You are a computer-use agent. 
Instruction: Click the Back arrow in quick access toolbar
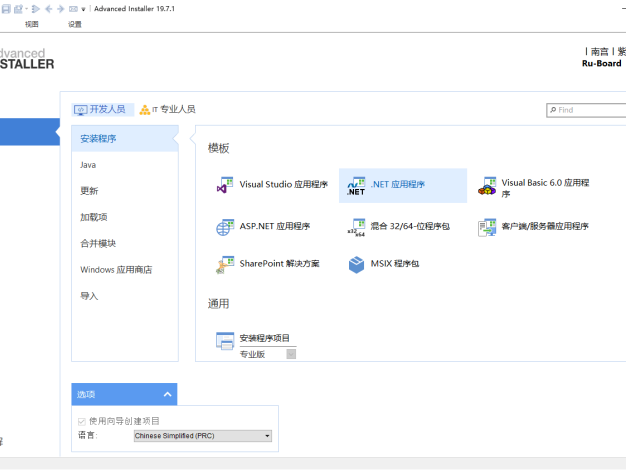click(x=48, y=9)
